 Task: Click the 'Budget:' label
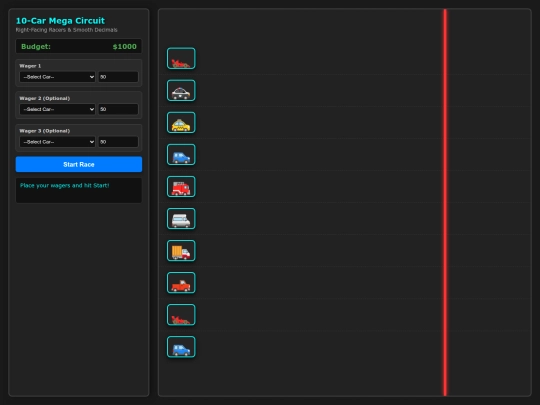(36, 46)
